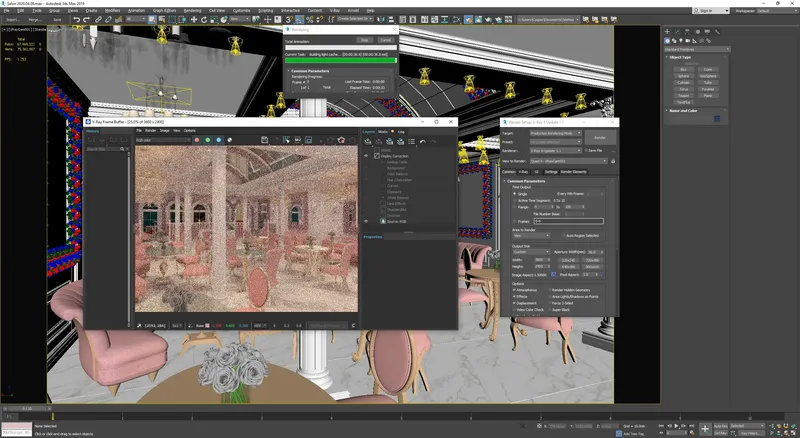The image size is (800, 438).
Task: Select the Range radio button in Render Setup
Action: (514, 207)
